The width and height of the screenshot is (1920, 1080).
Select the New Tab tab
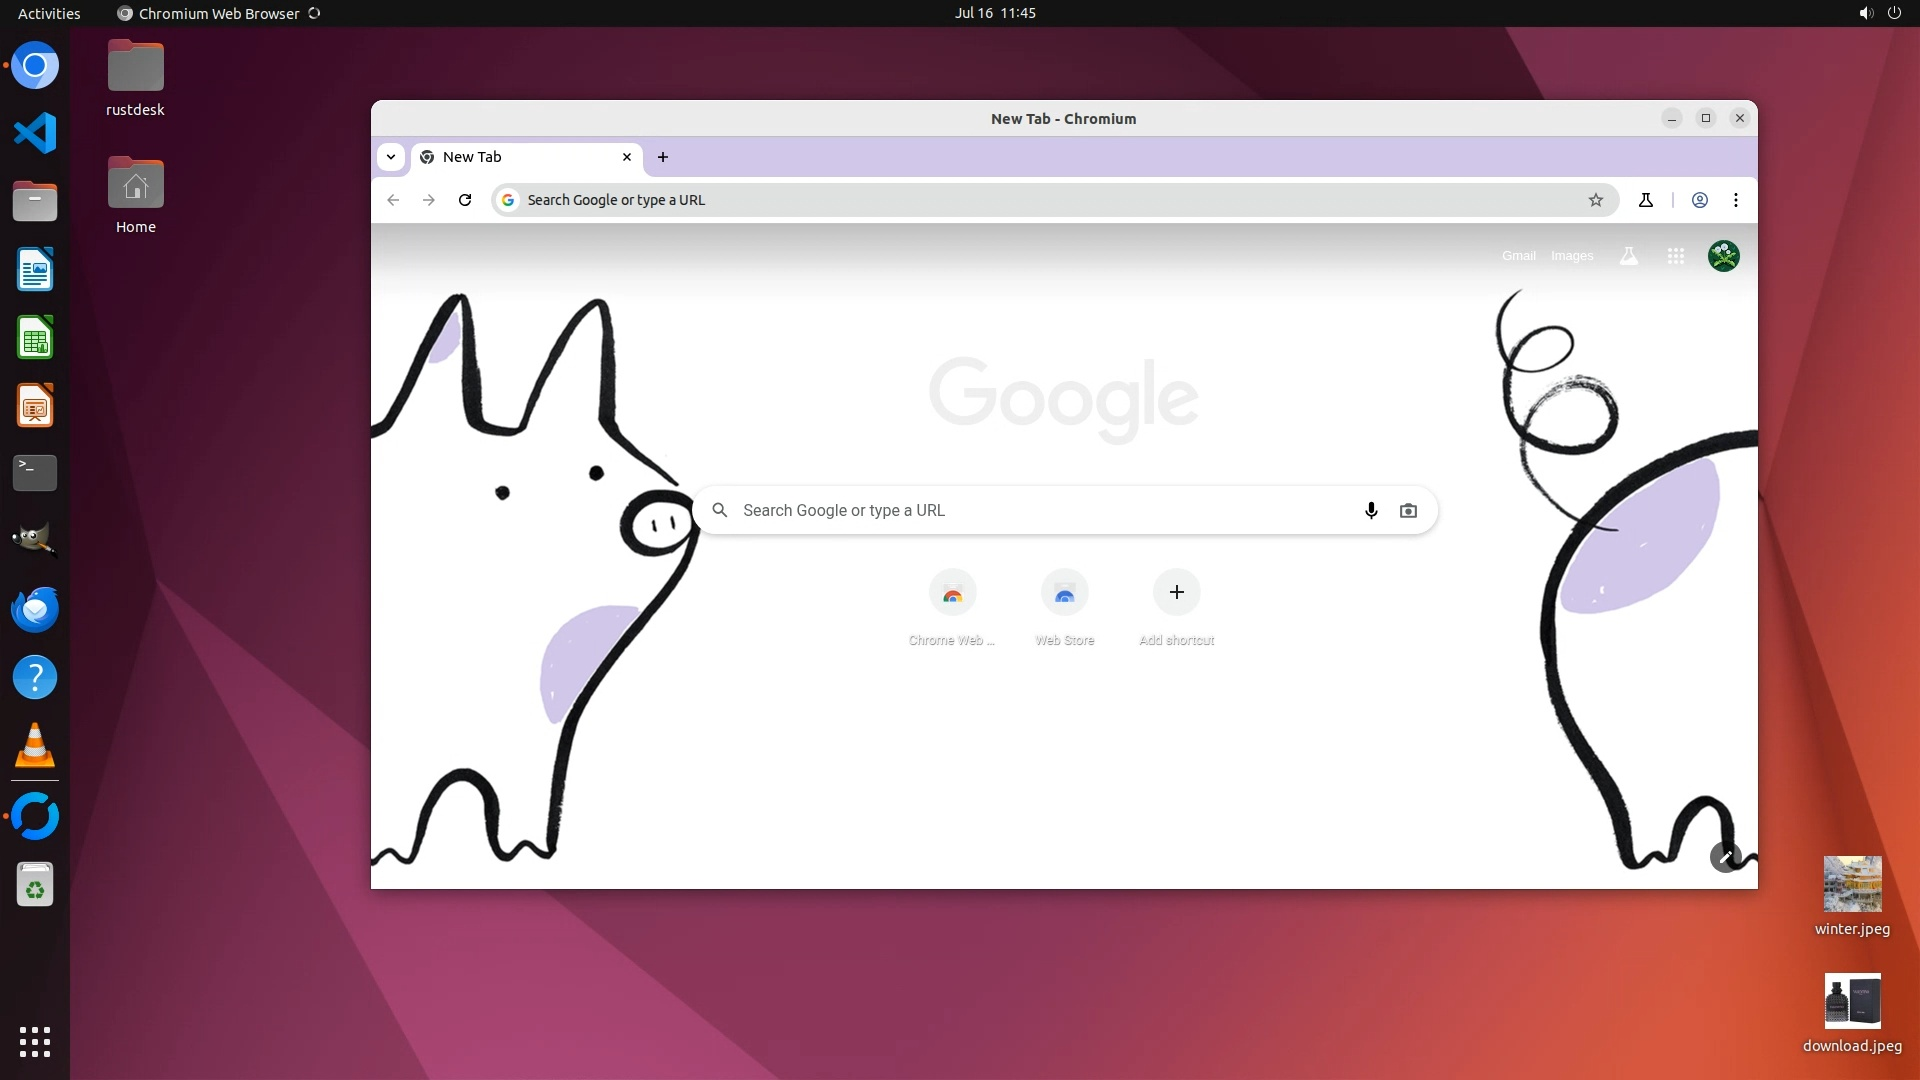point(520,157)
